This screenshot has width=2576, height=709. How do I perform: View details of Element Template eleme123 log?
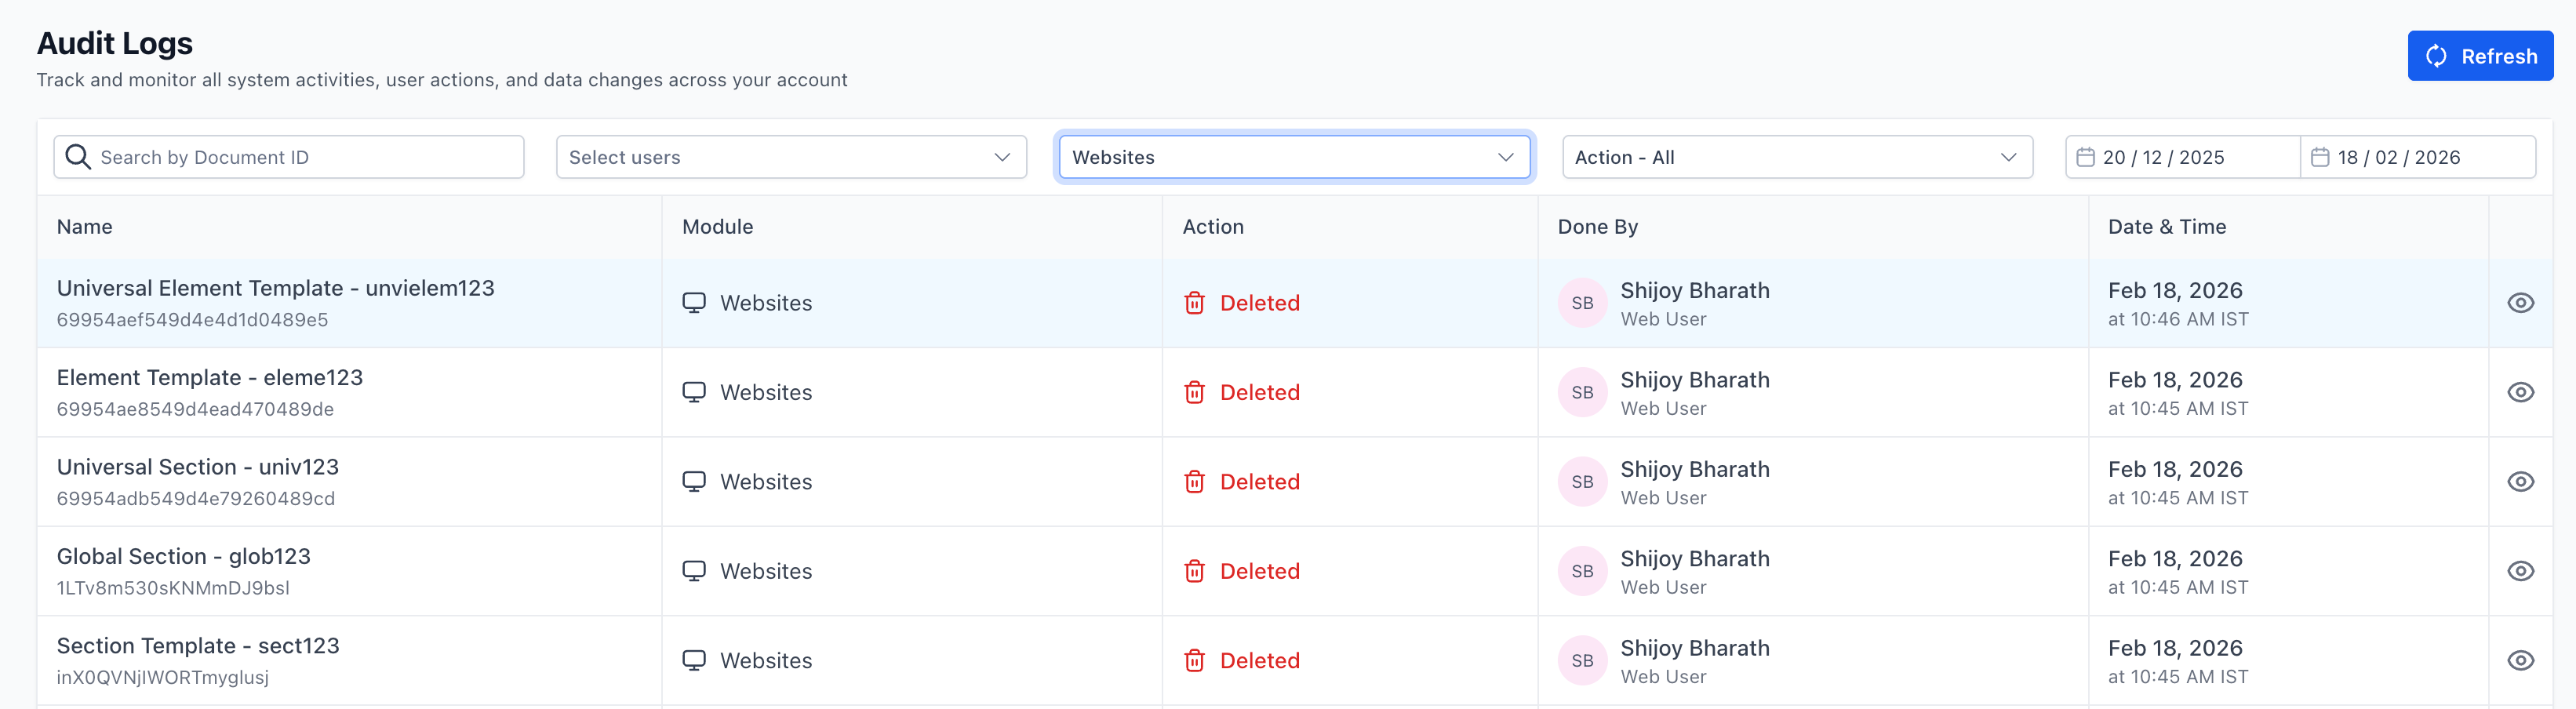coord(2520,392)
